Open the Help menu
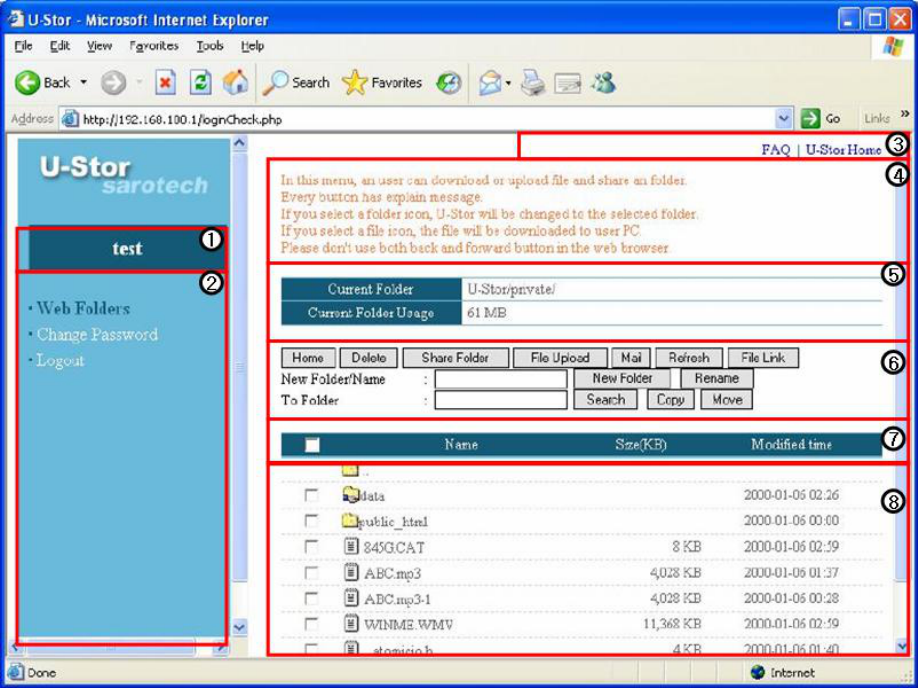 point(252,46)
